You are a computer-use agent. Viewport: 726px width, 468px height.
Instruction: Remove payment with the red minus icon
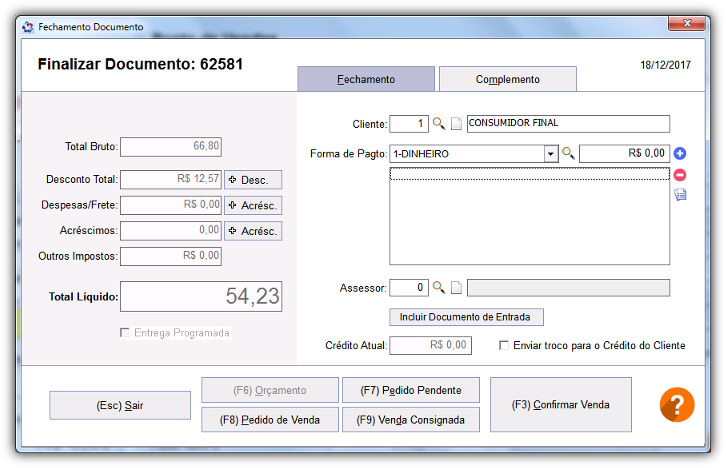pos(680,175)
